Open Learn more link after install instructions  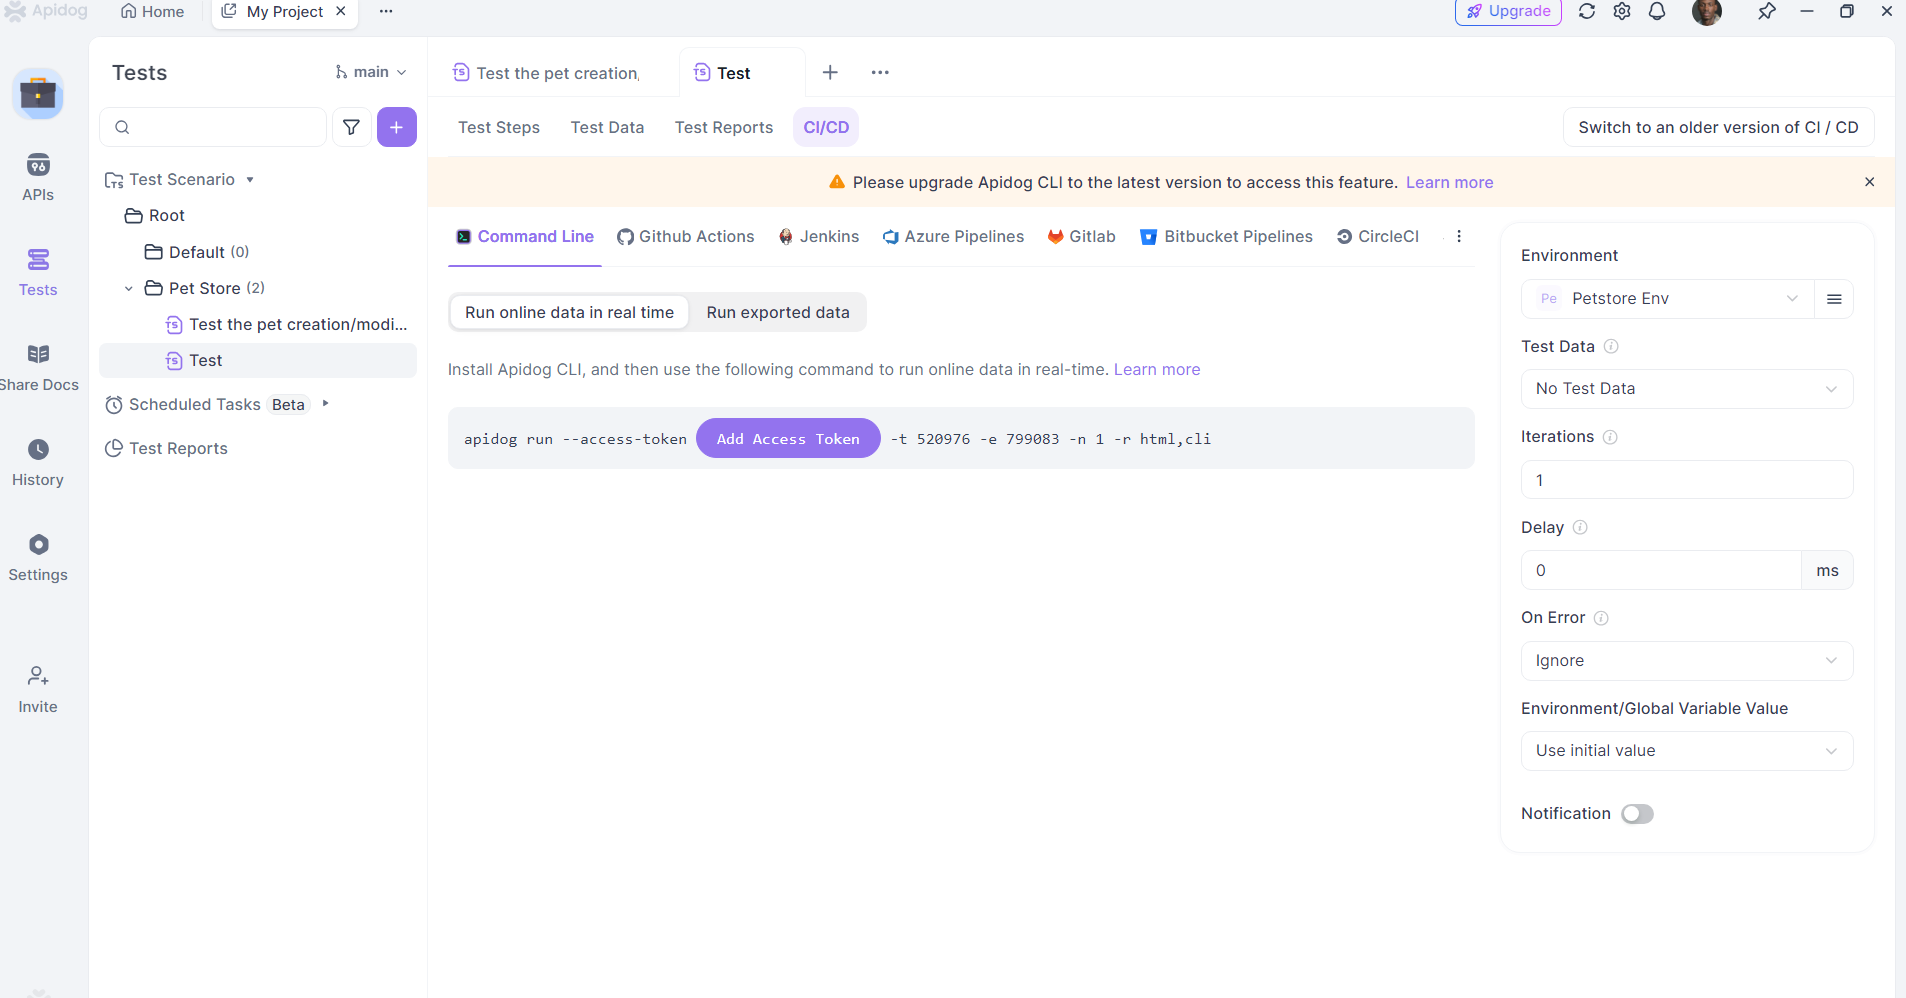[x=1157, y=369]
